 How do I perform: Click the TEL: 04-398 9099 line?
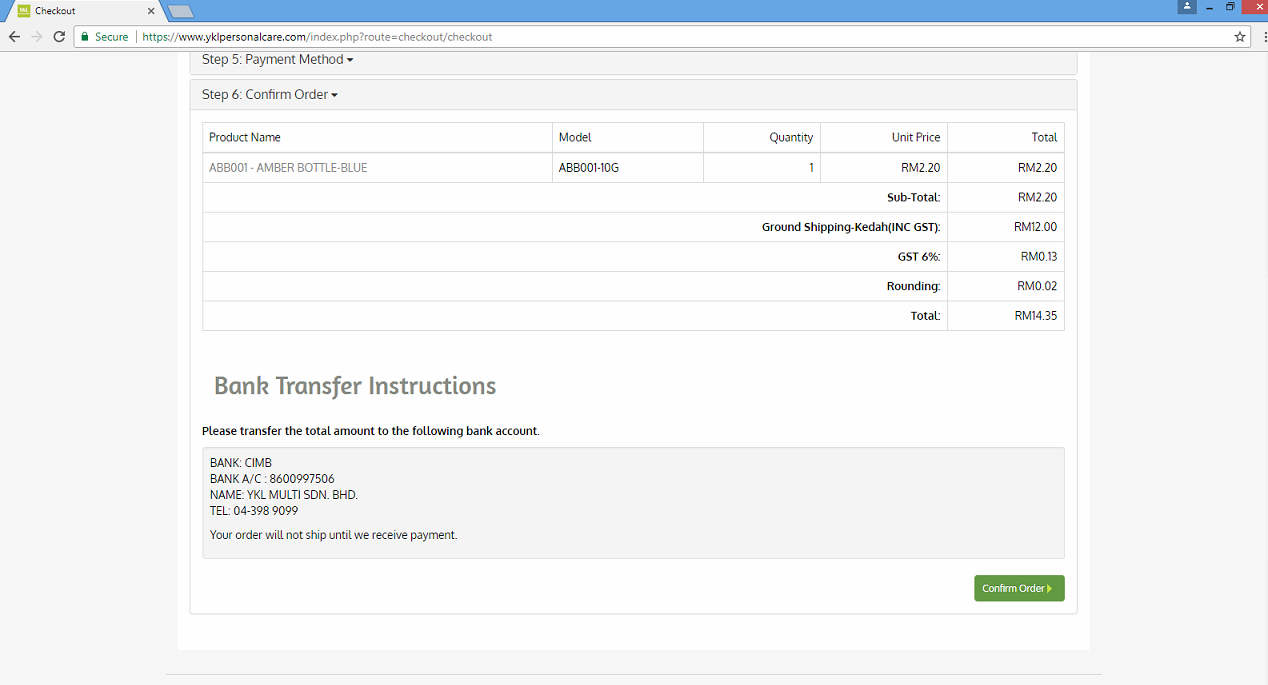click(254, 511)
